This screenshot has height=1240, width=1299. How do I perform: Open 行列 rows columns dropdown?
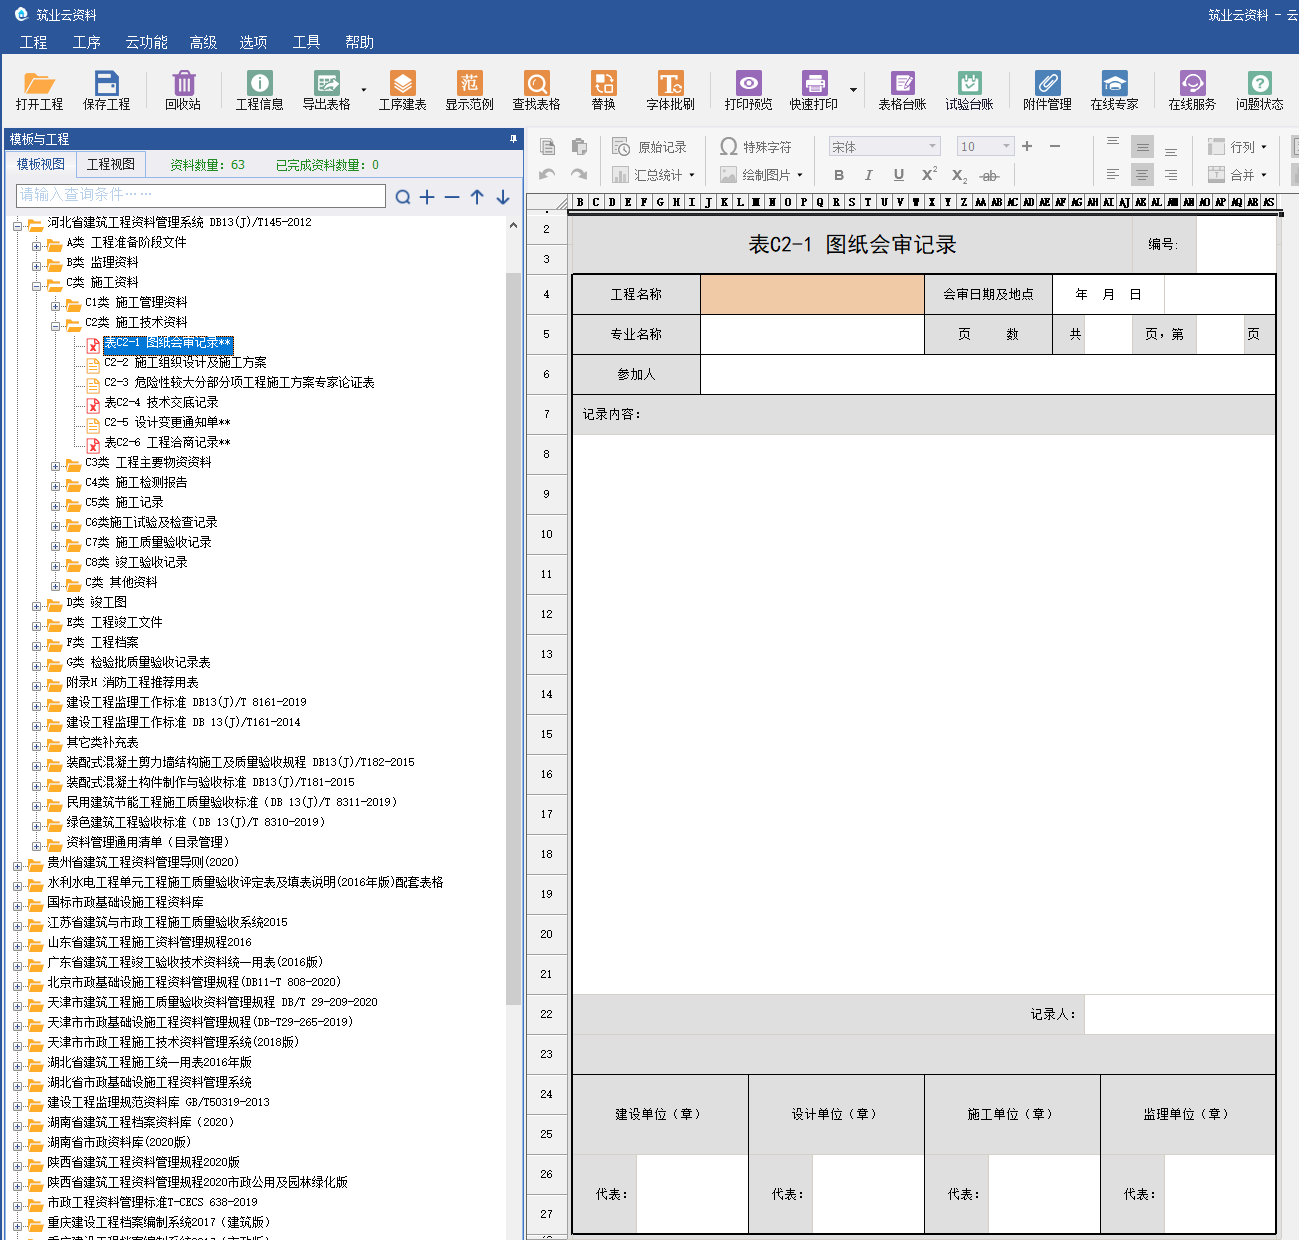pyautogui.click(x=1237, y=147)
